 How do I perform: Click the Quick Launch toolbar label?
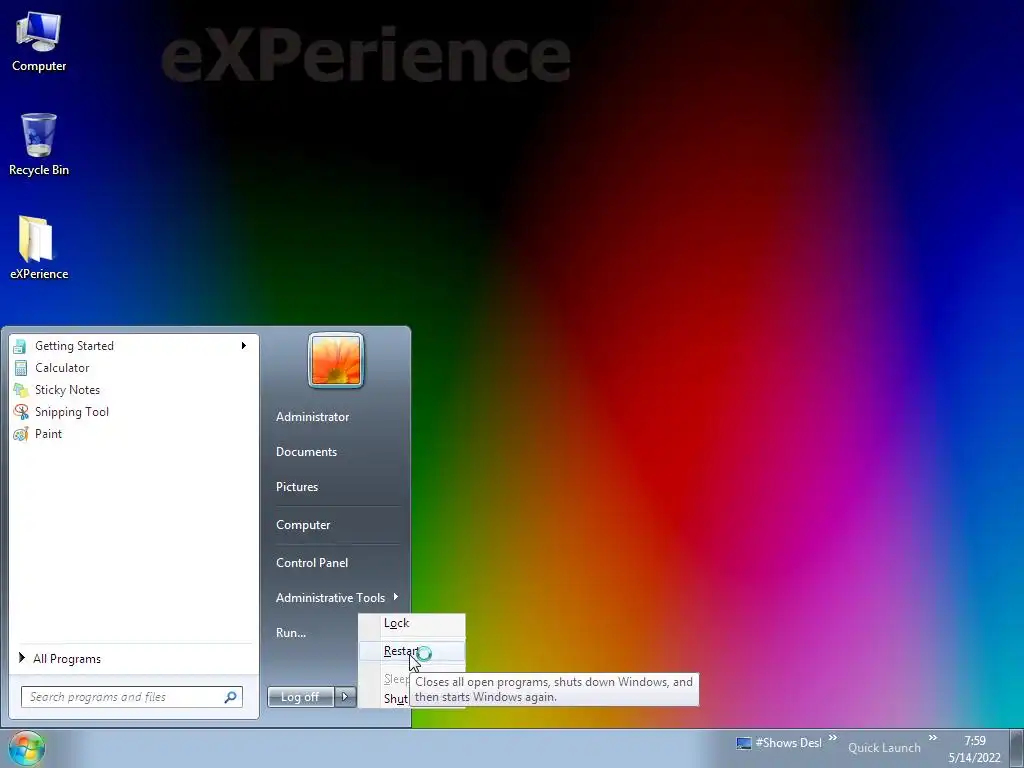884,748
